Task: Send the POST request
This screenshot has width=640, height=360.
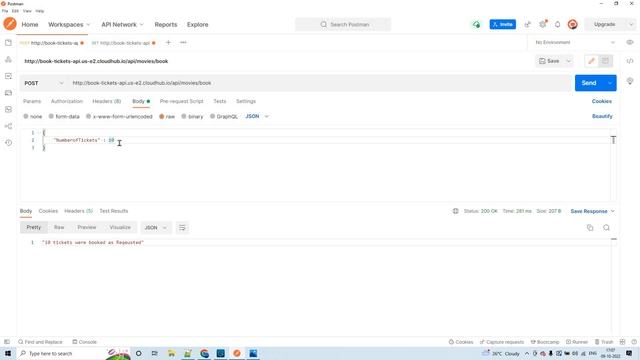Action: (x=589, y=83)
